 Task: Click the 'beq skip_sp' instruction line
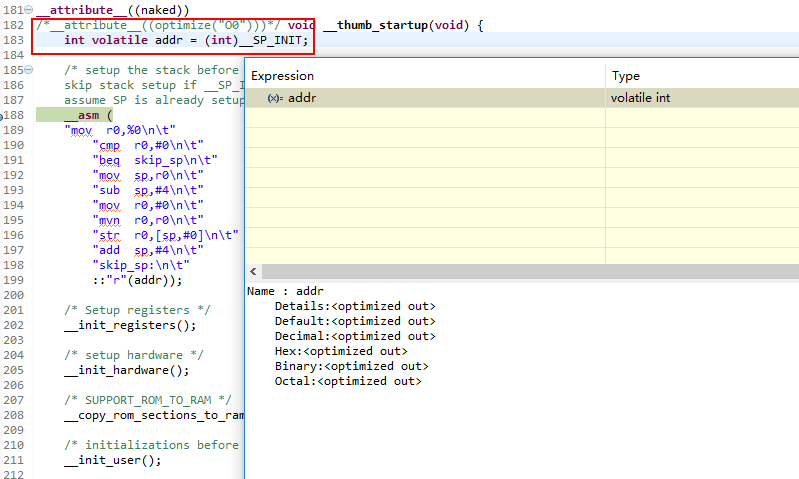(x=155, y=160)
